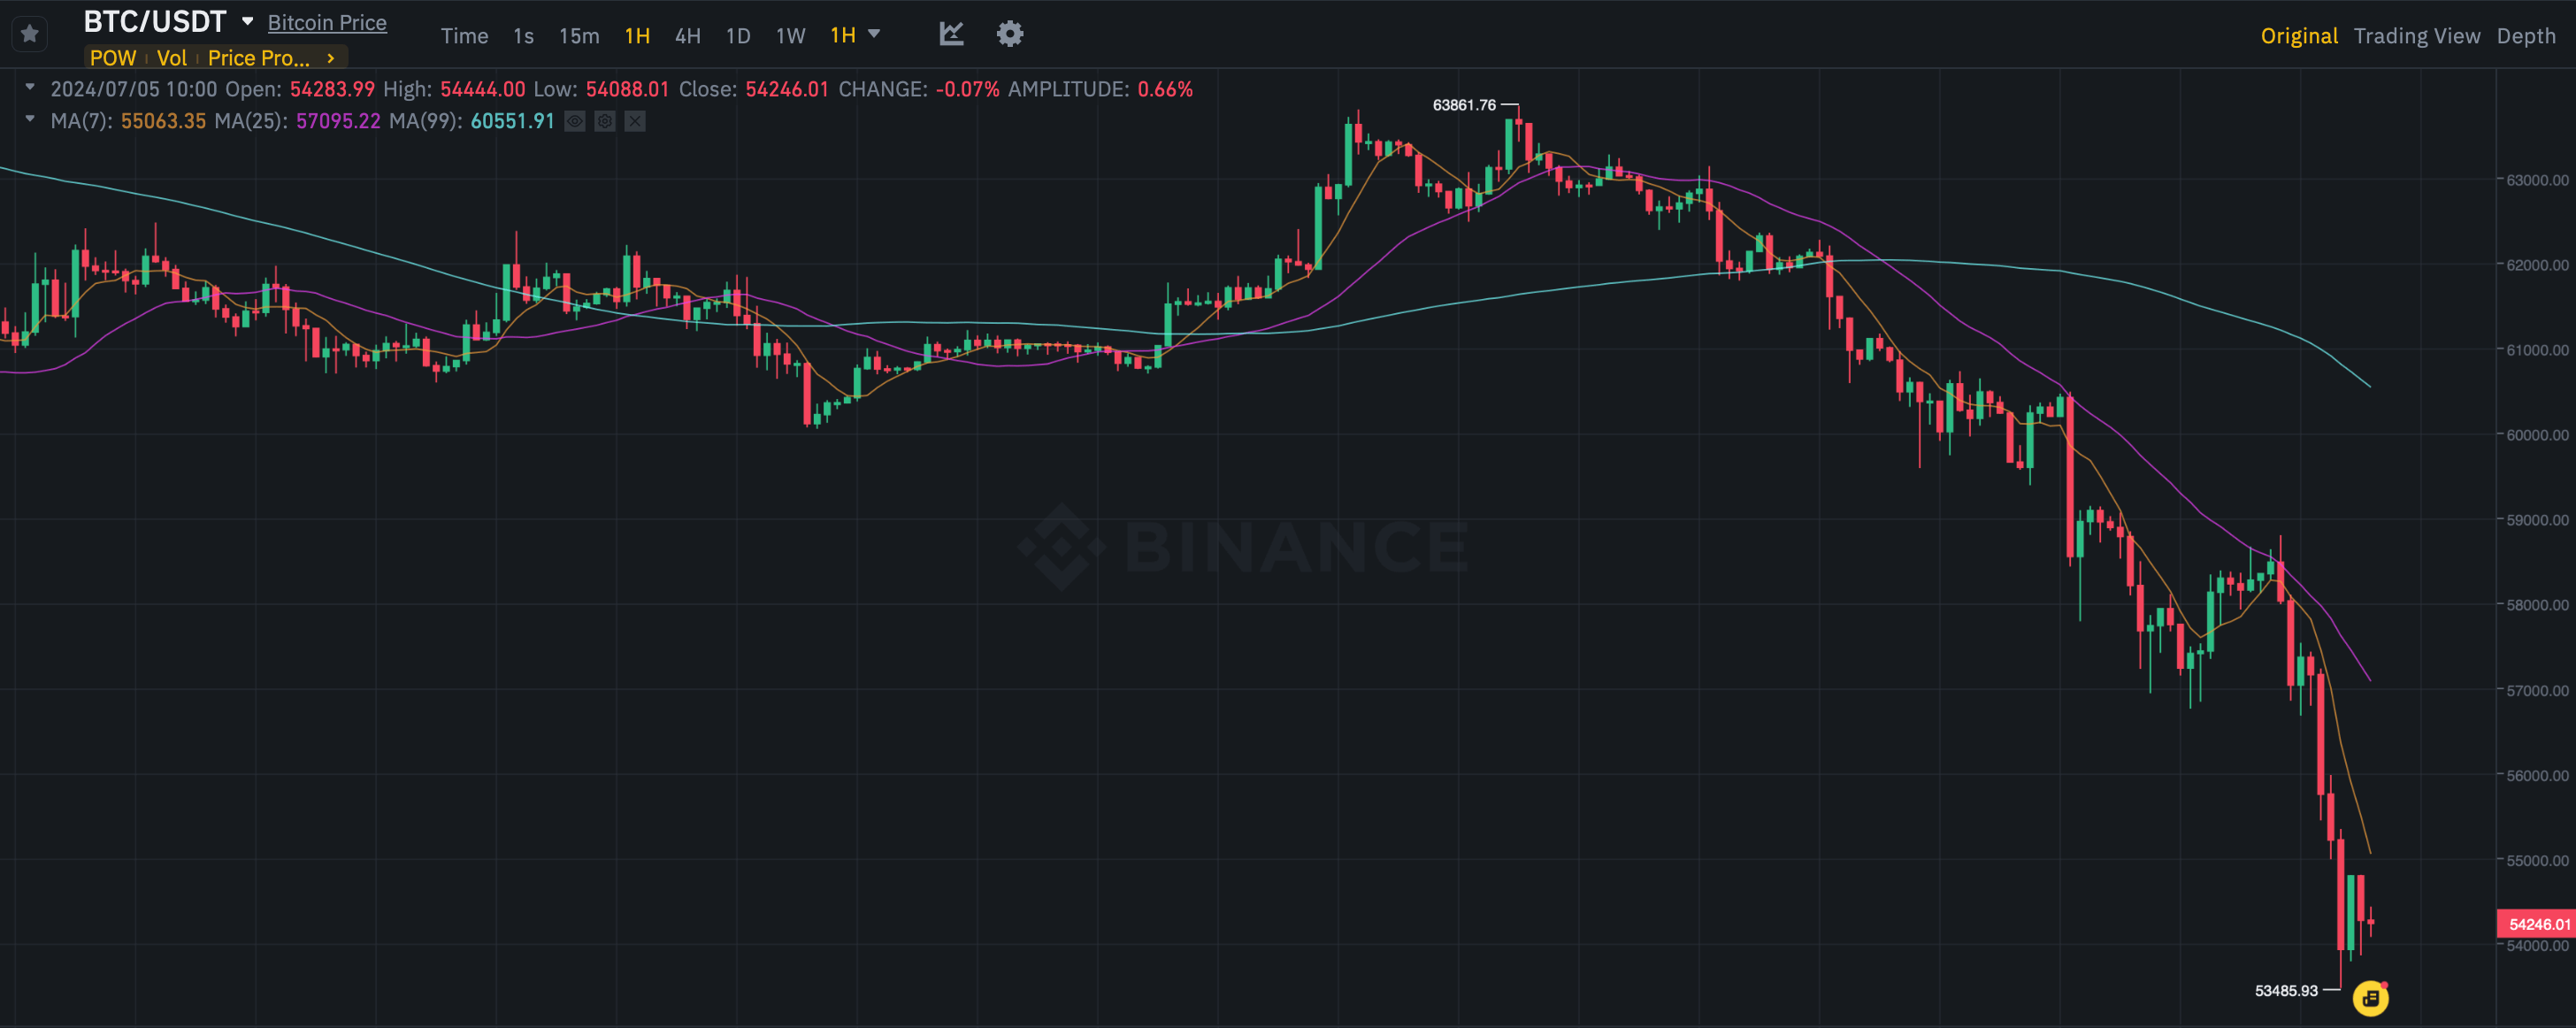Click the 2024/07/05 10:00 timestamp
Screen dimensions: 2576x1028
click(x=134, y=89)
